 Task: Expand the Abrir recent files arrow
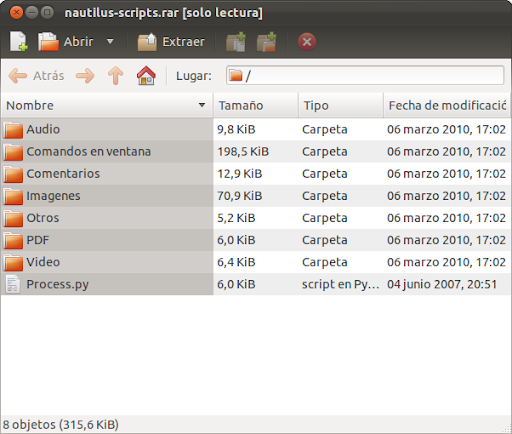point(110,42)
